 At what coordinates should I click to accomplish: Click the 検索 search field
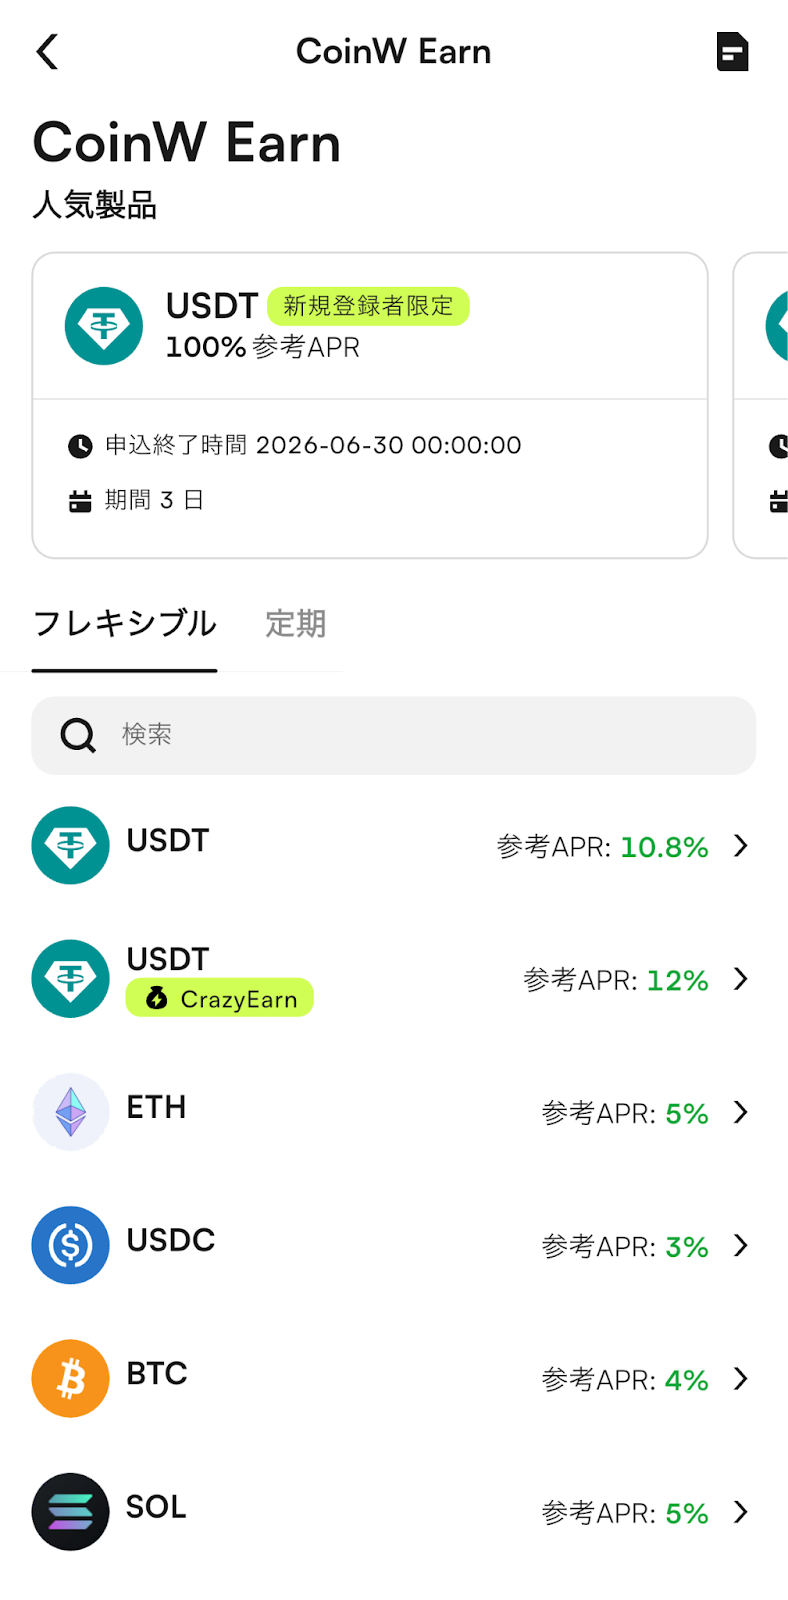(420, 735)
